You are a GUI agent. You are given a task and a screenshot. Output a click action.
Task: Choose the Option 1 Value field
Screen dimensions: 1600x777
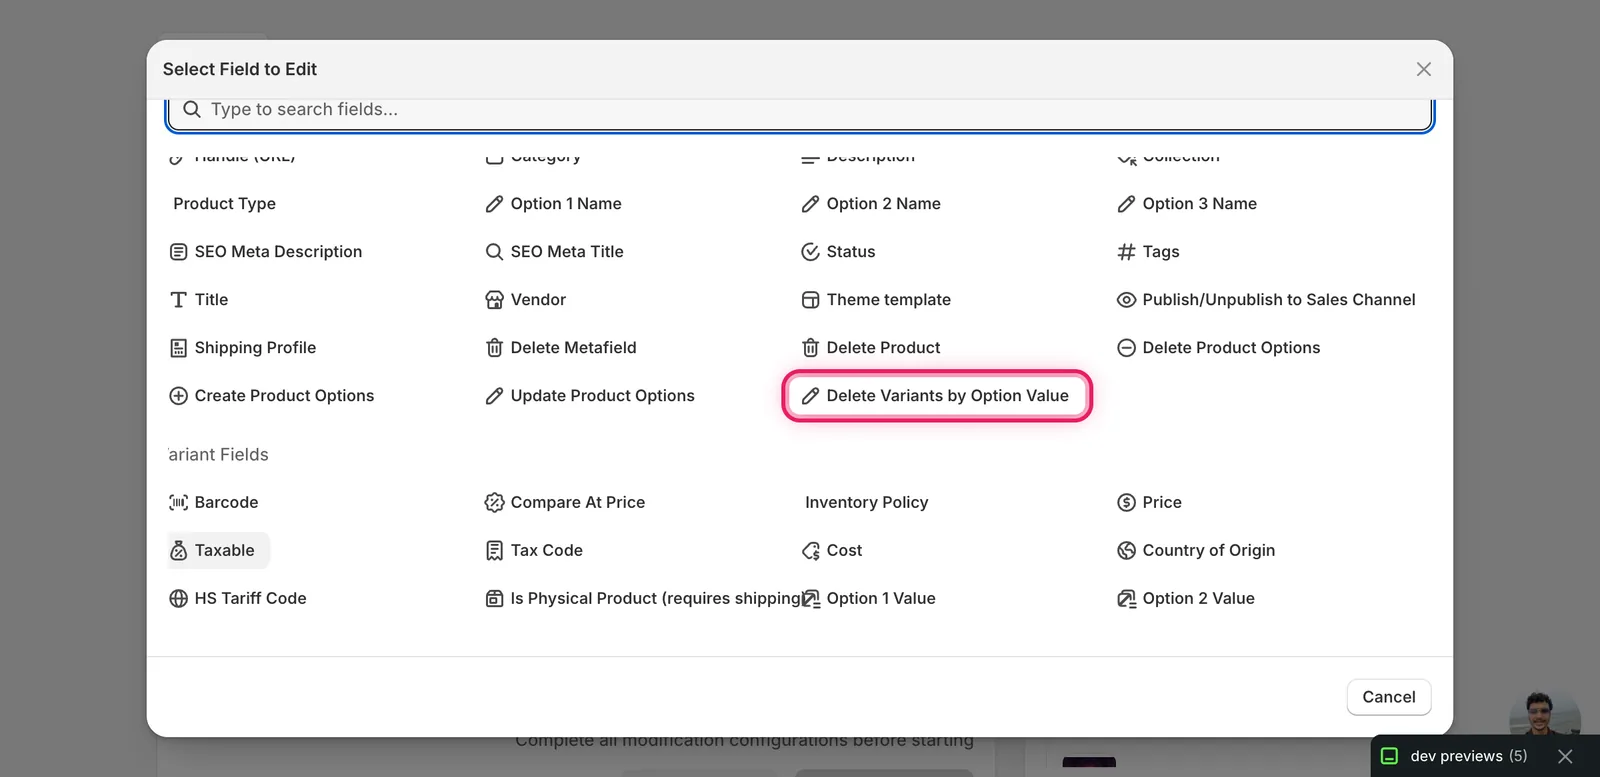pyautogui.click(x=869, y=598)
